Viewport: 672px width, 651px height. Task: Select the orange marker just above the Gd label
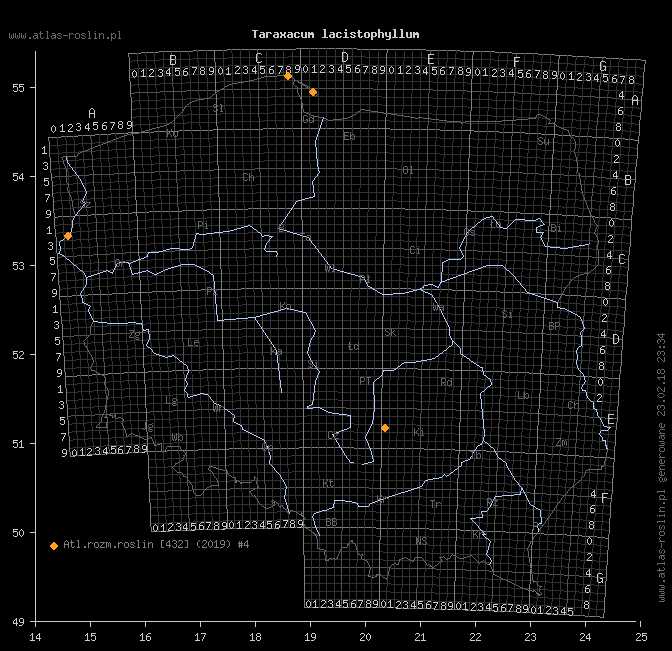(313, 92)
